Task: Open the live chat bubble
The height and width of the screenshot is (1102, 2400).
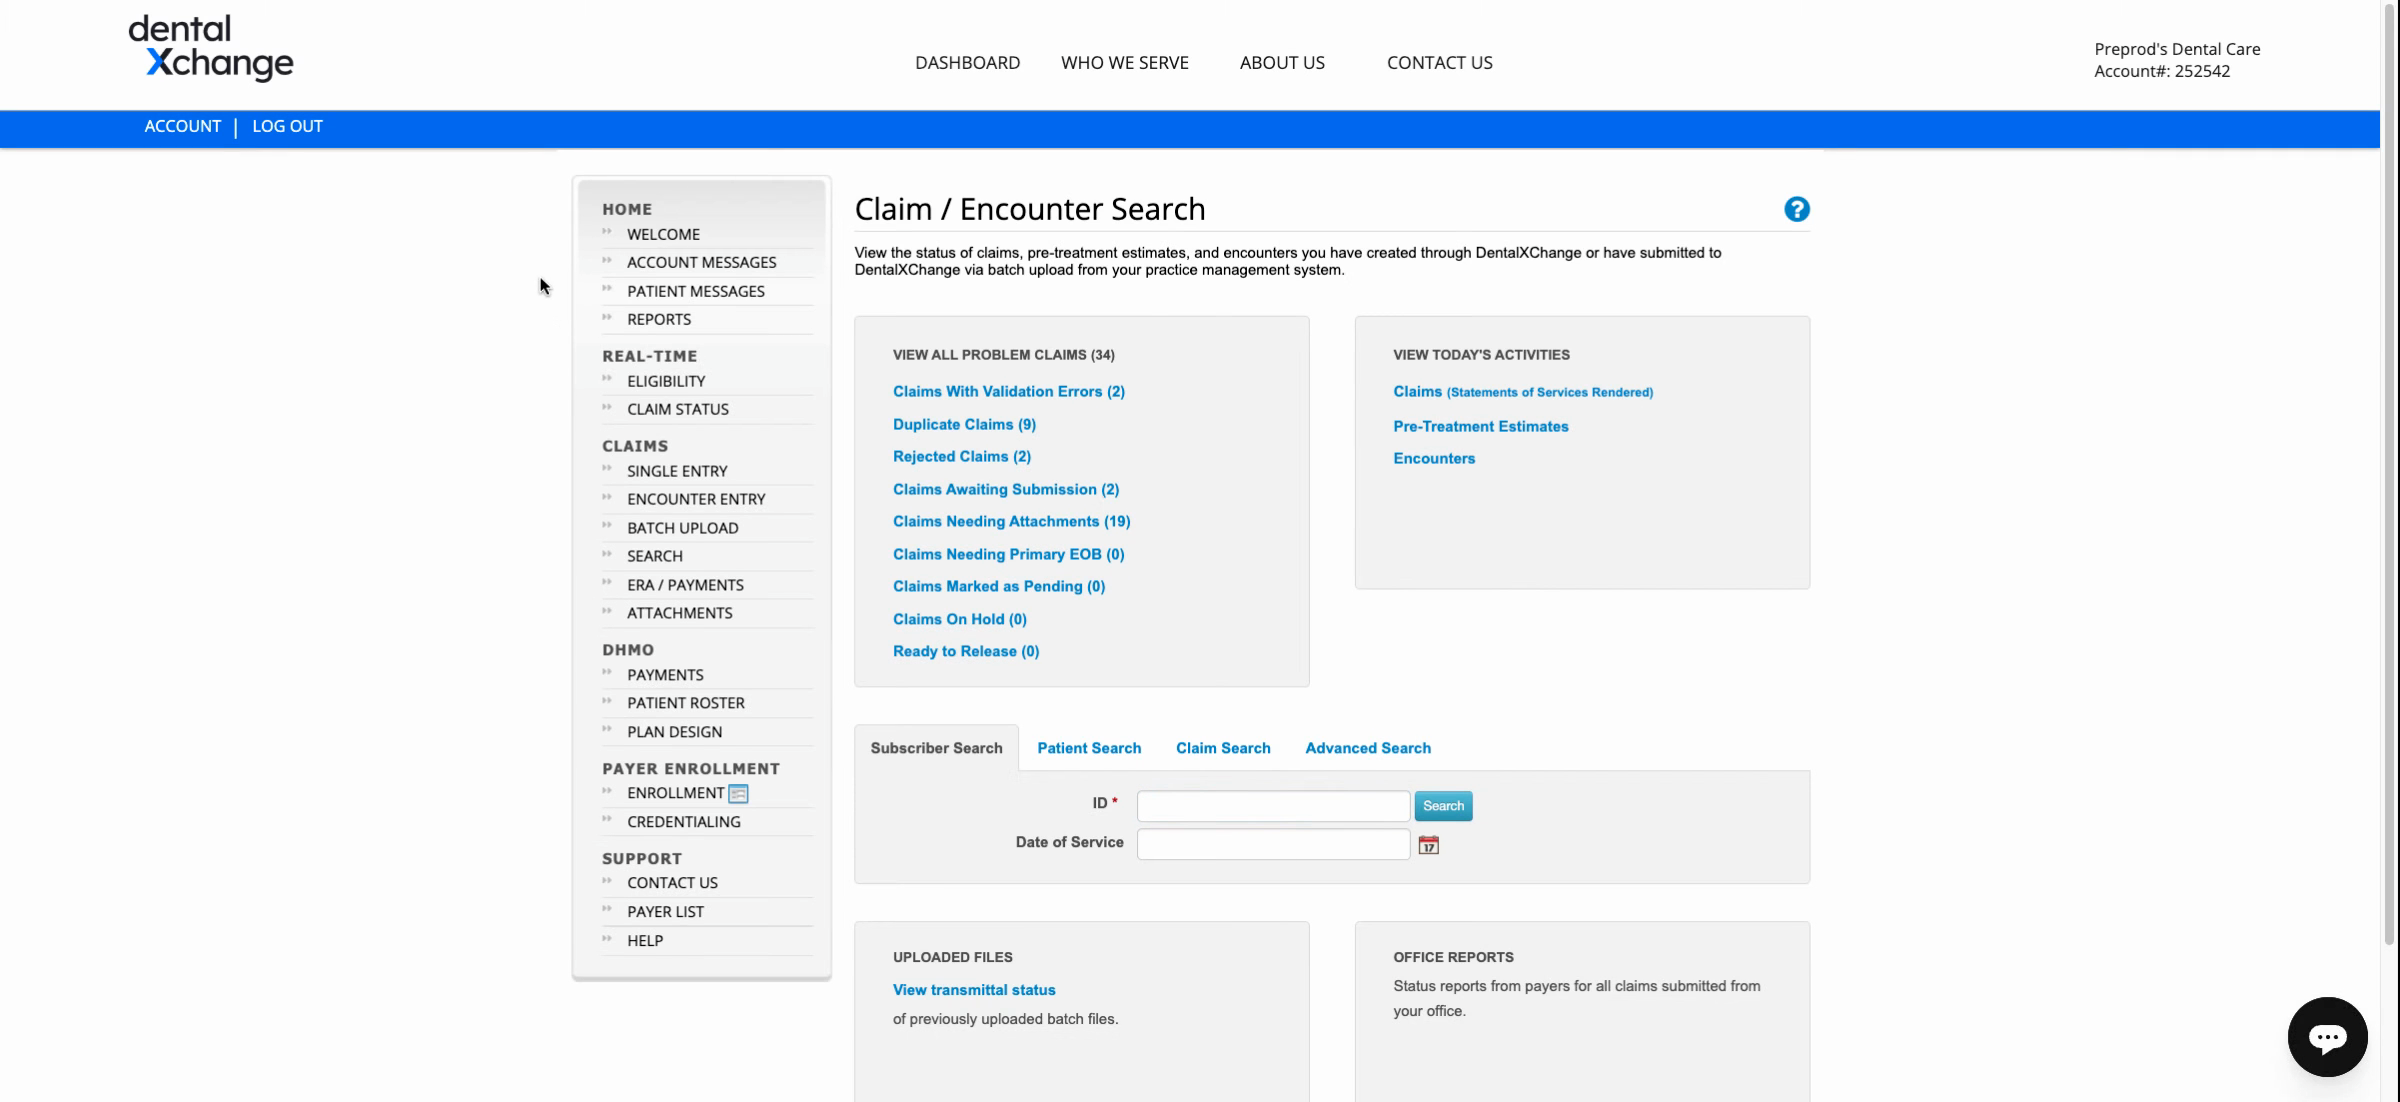Action: 2327,1036
